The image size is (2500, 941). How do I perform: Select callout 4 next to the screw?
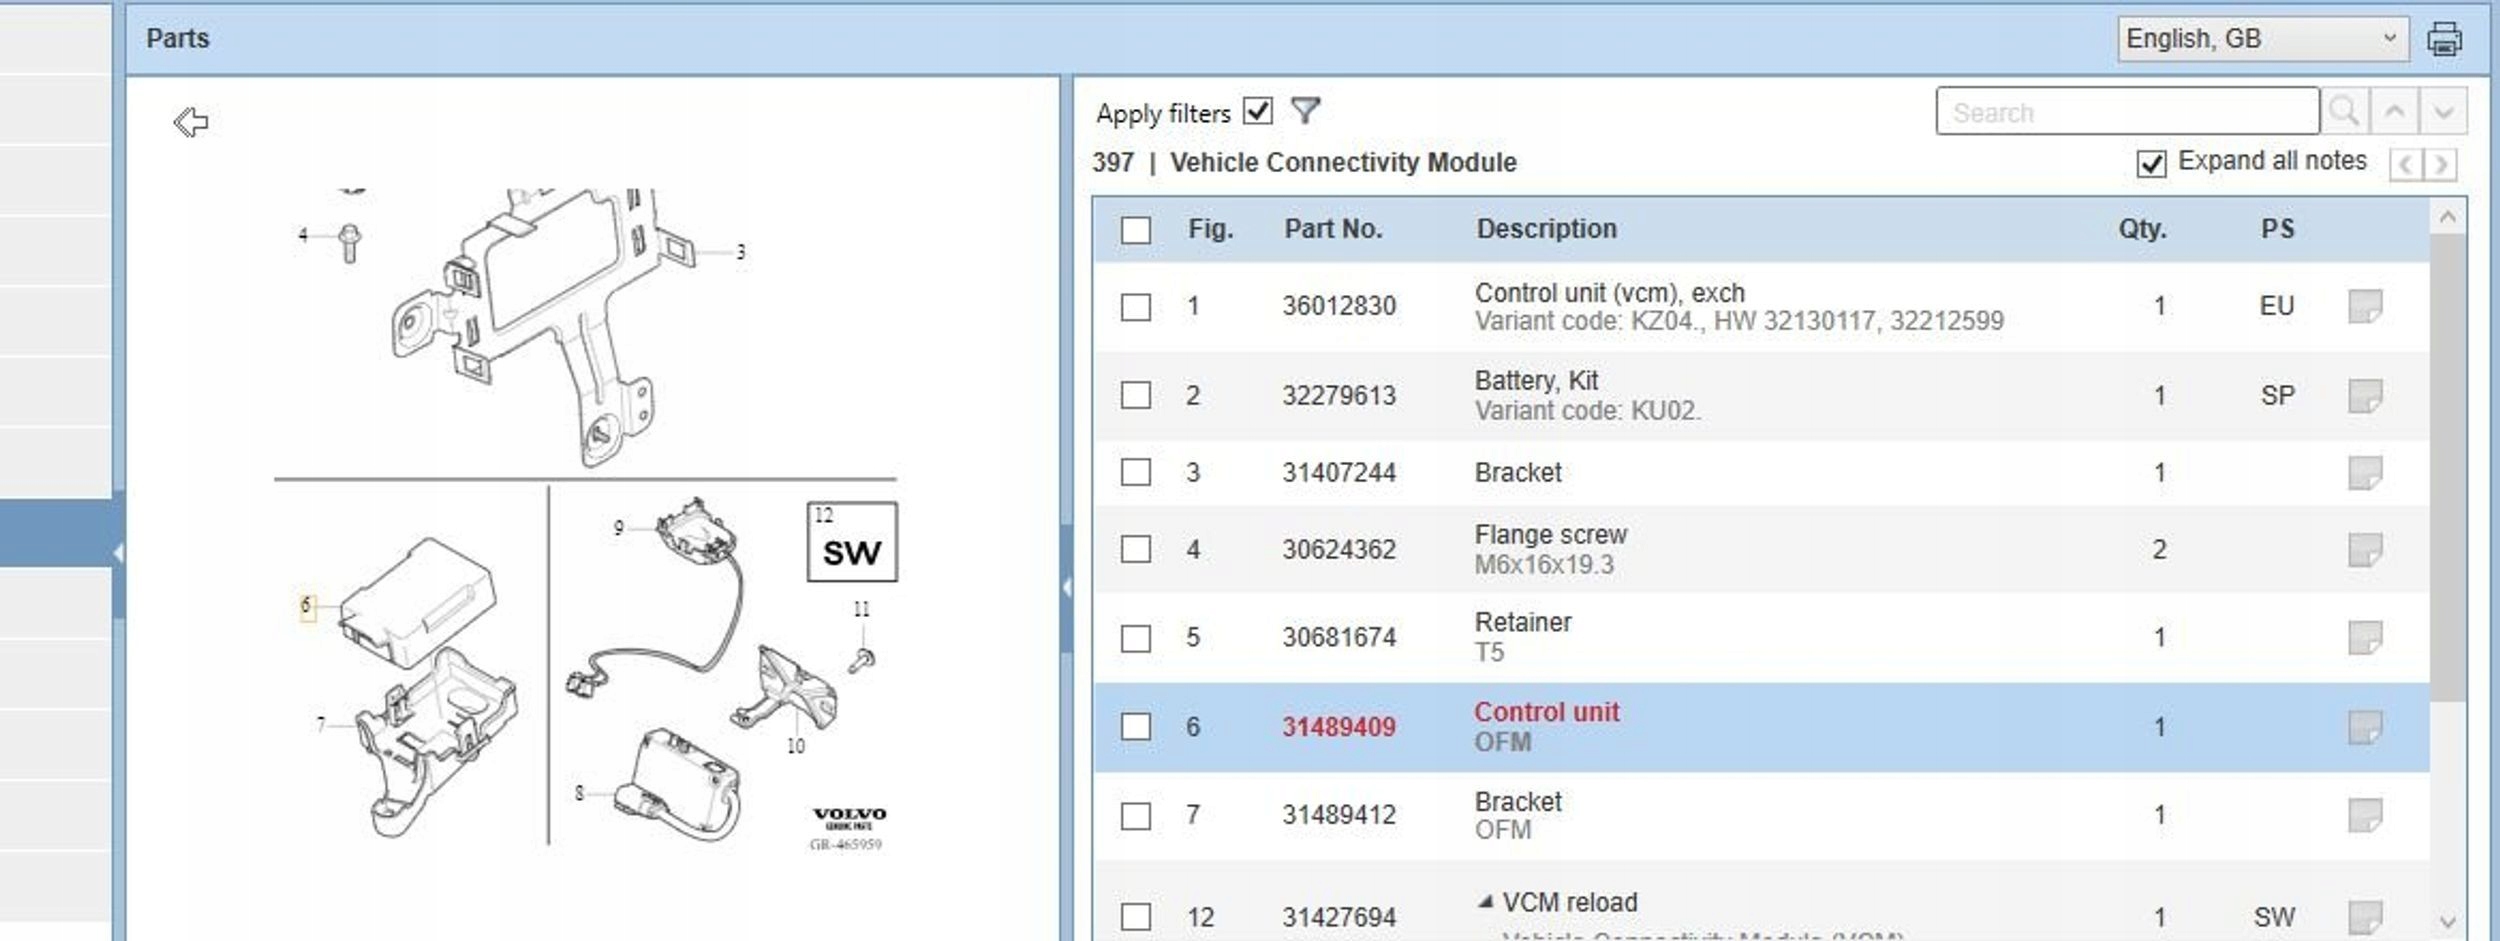[x=303, y=235]
